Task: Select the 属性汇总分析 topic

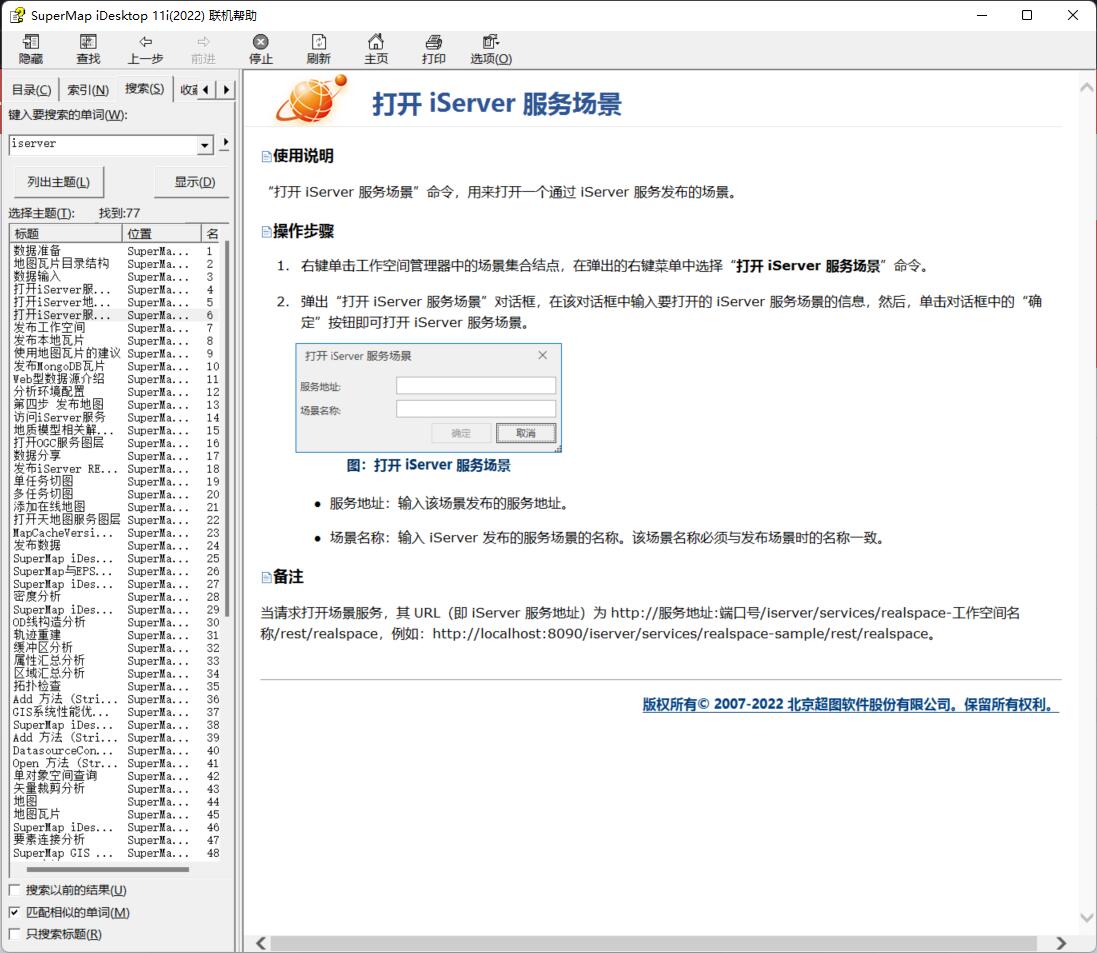Action: tap(49, 661)
